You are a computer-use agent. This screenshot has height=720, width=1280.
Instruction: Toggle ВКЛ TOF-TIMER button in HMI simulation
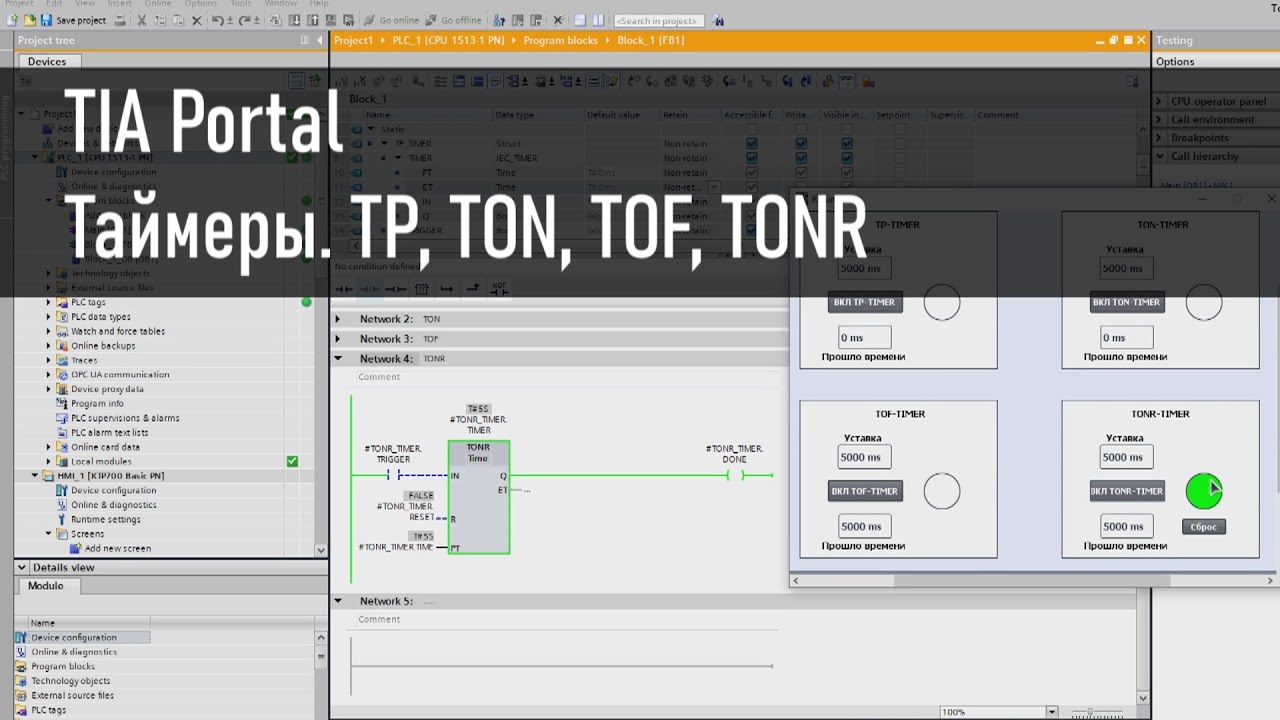coord(865,491)
